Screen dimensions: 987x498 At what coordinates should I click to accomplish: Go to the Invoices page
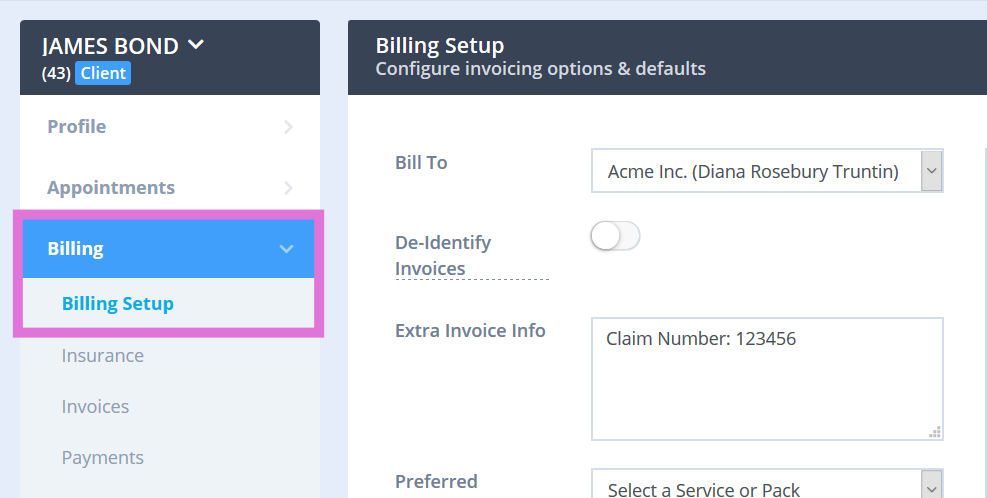click(95, 407)
